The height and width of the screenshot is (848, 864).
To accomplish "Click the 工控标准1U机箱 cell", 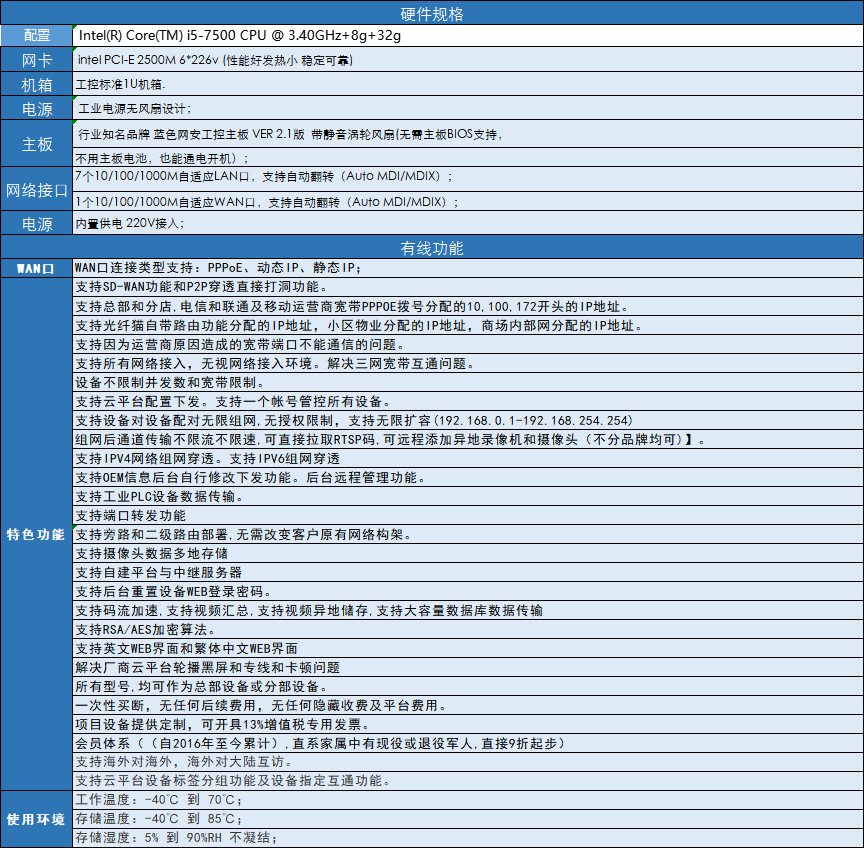I will coord(468,84).
